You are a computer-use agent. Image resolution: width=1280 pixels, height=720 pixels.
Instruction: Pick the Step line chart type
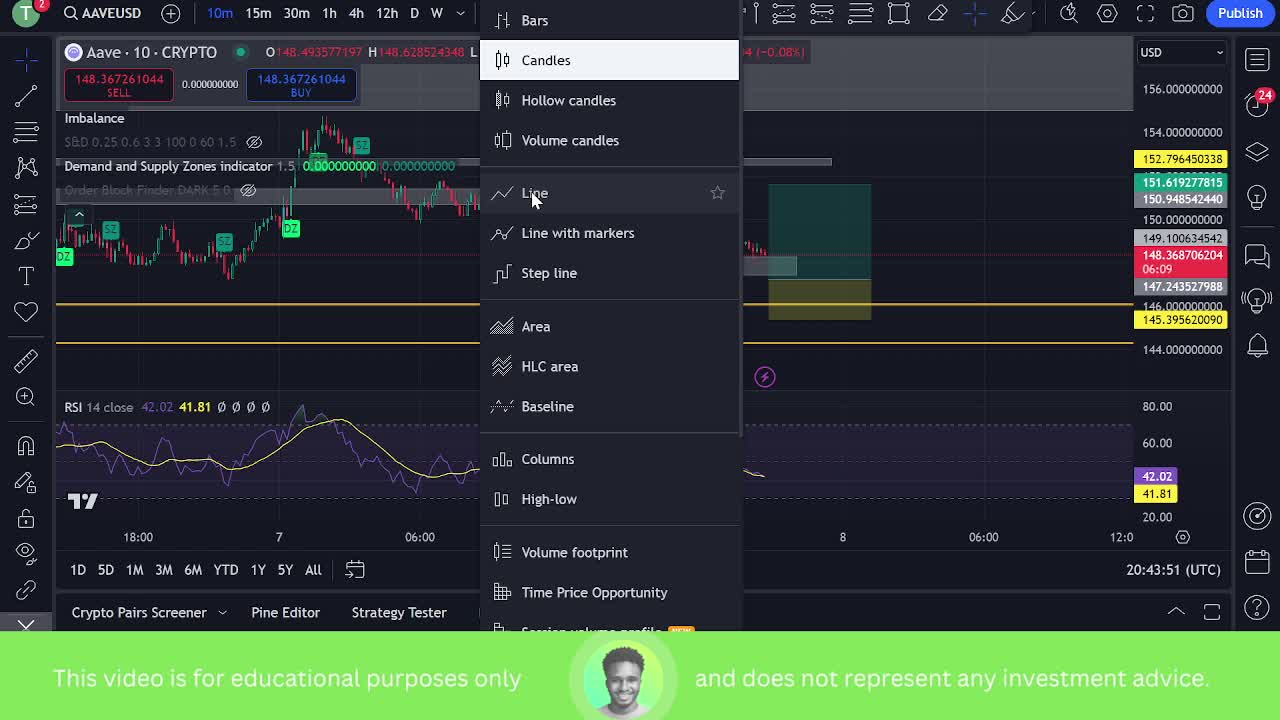pos(609,273)
